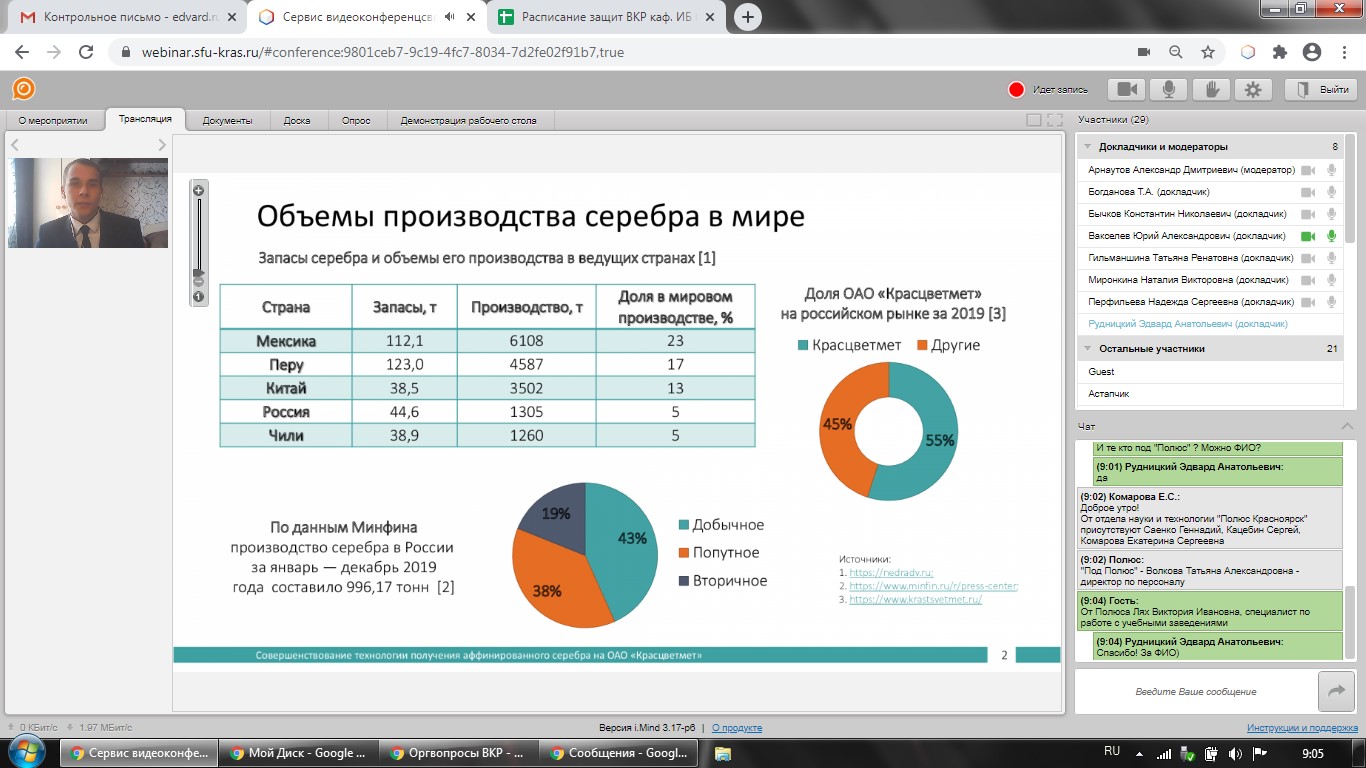Click the normal-size square view icon

tap(1034, 120)
